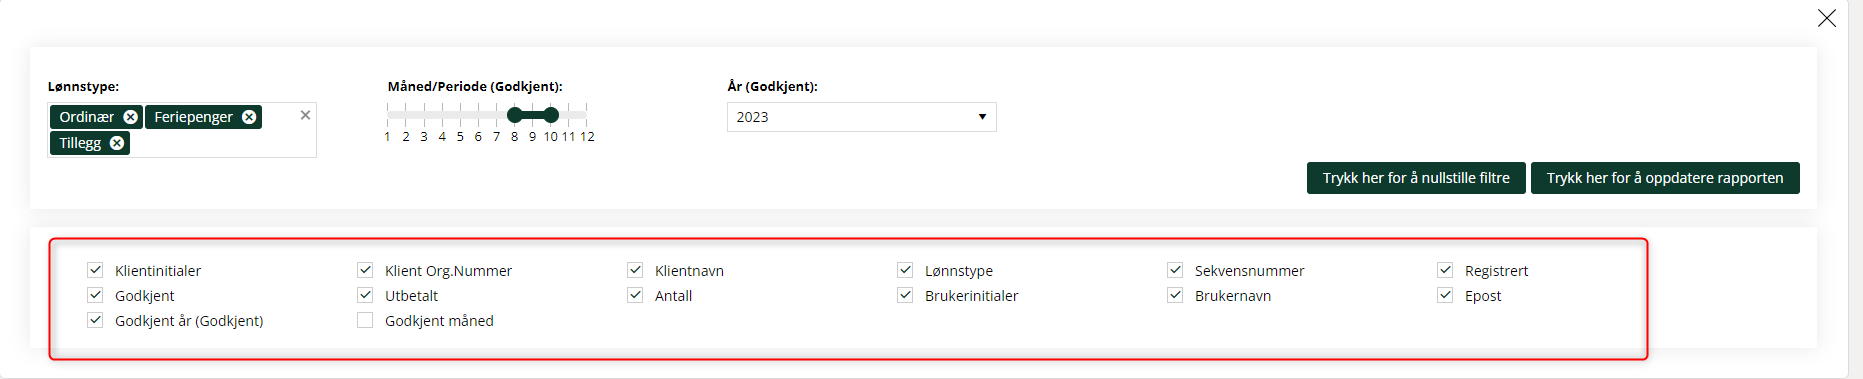Select month 8 slider handle
The height and width of the screenshot is (379, 1863).
point(515,115)
